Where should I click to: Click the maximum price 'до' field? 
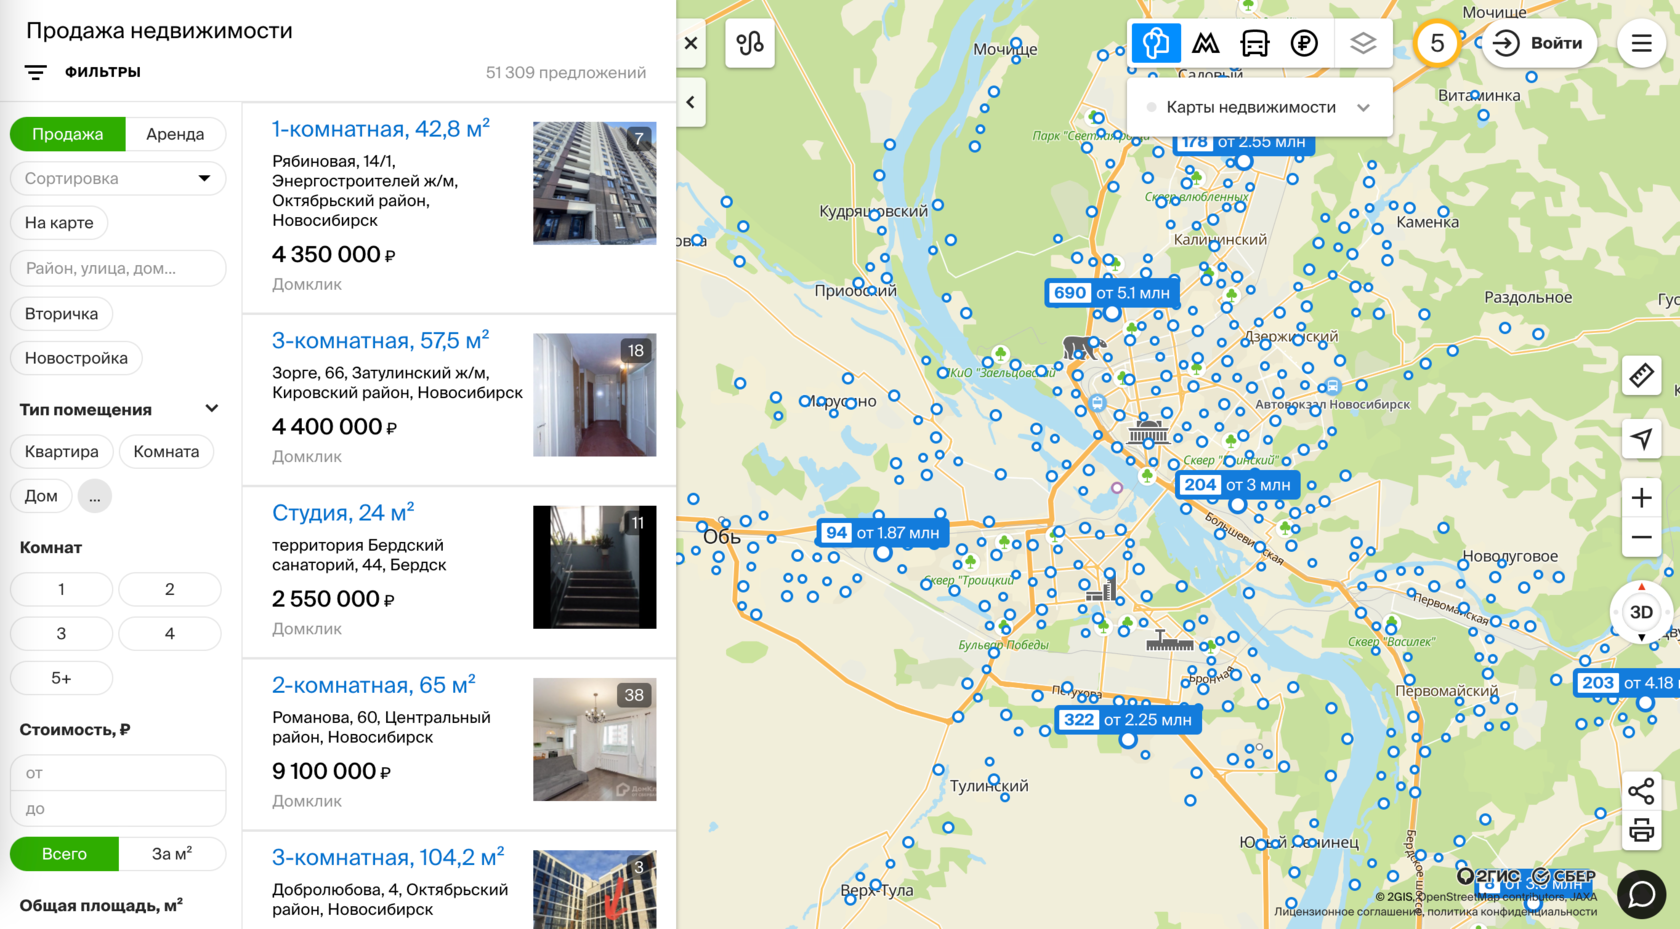[x=118, y=809]
